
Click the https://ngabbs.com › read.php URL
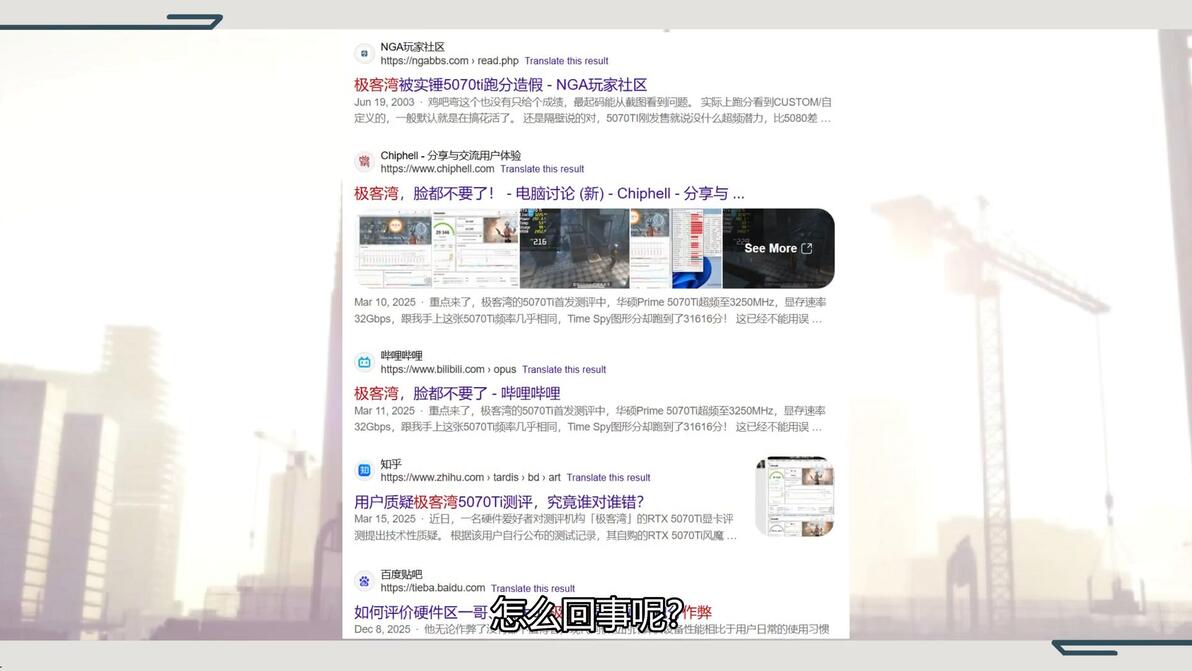click(449, 61)
